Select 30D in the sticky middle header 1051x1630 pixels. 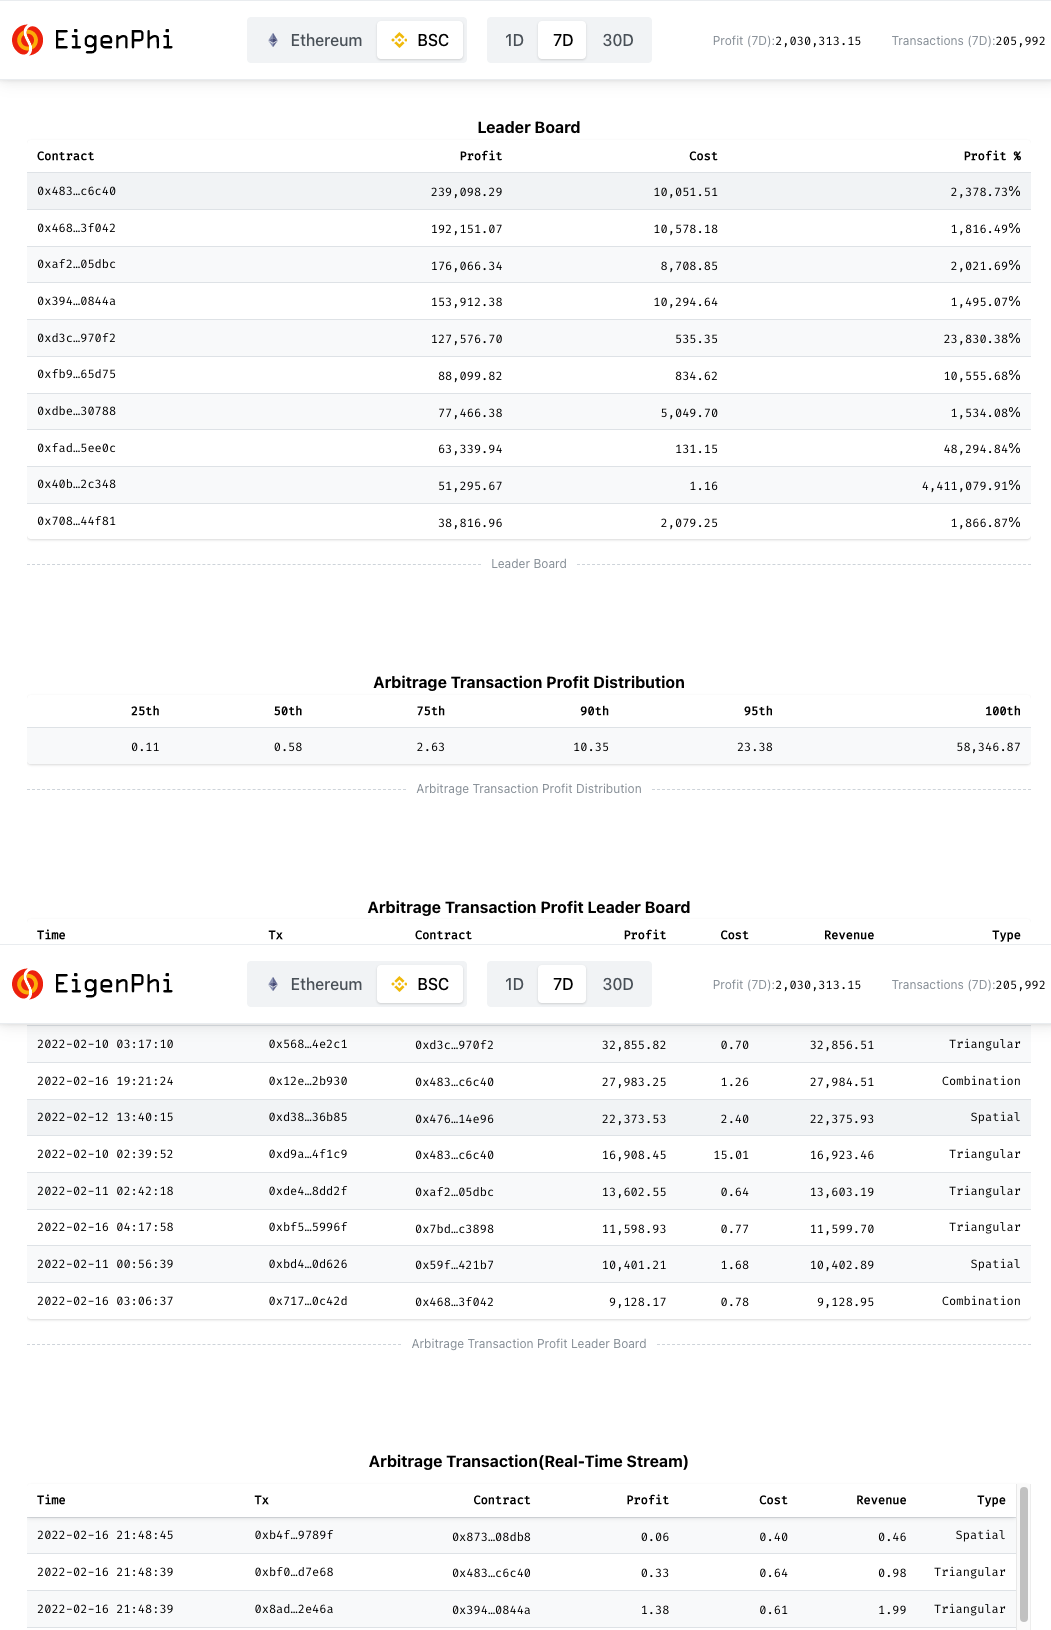[617, 984]
